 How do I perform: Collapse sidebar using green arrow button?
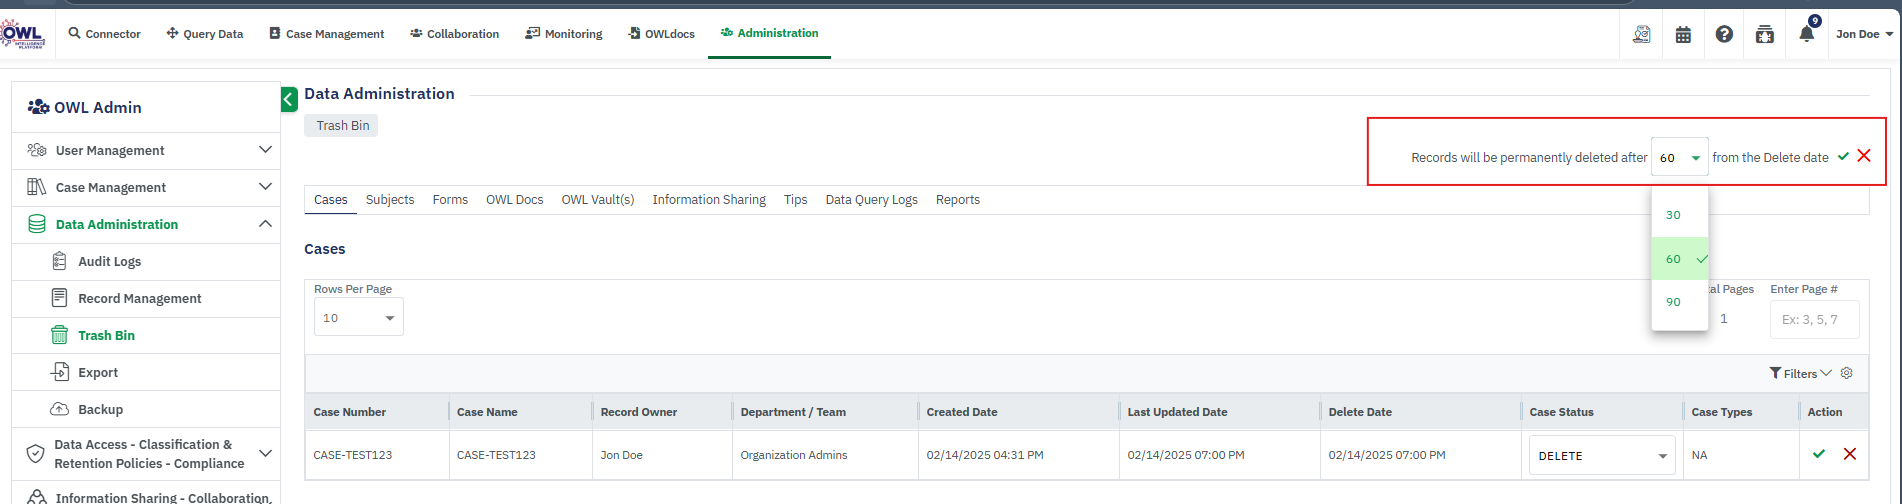point(289,99)
